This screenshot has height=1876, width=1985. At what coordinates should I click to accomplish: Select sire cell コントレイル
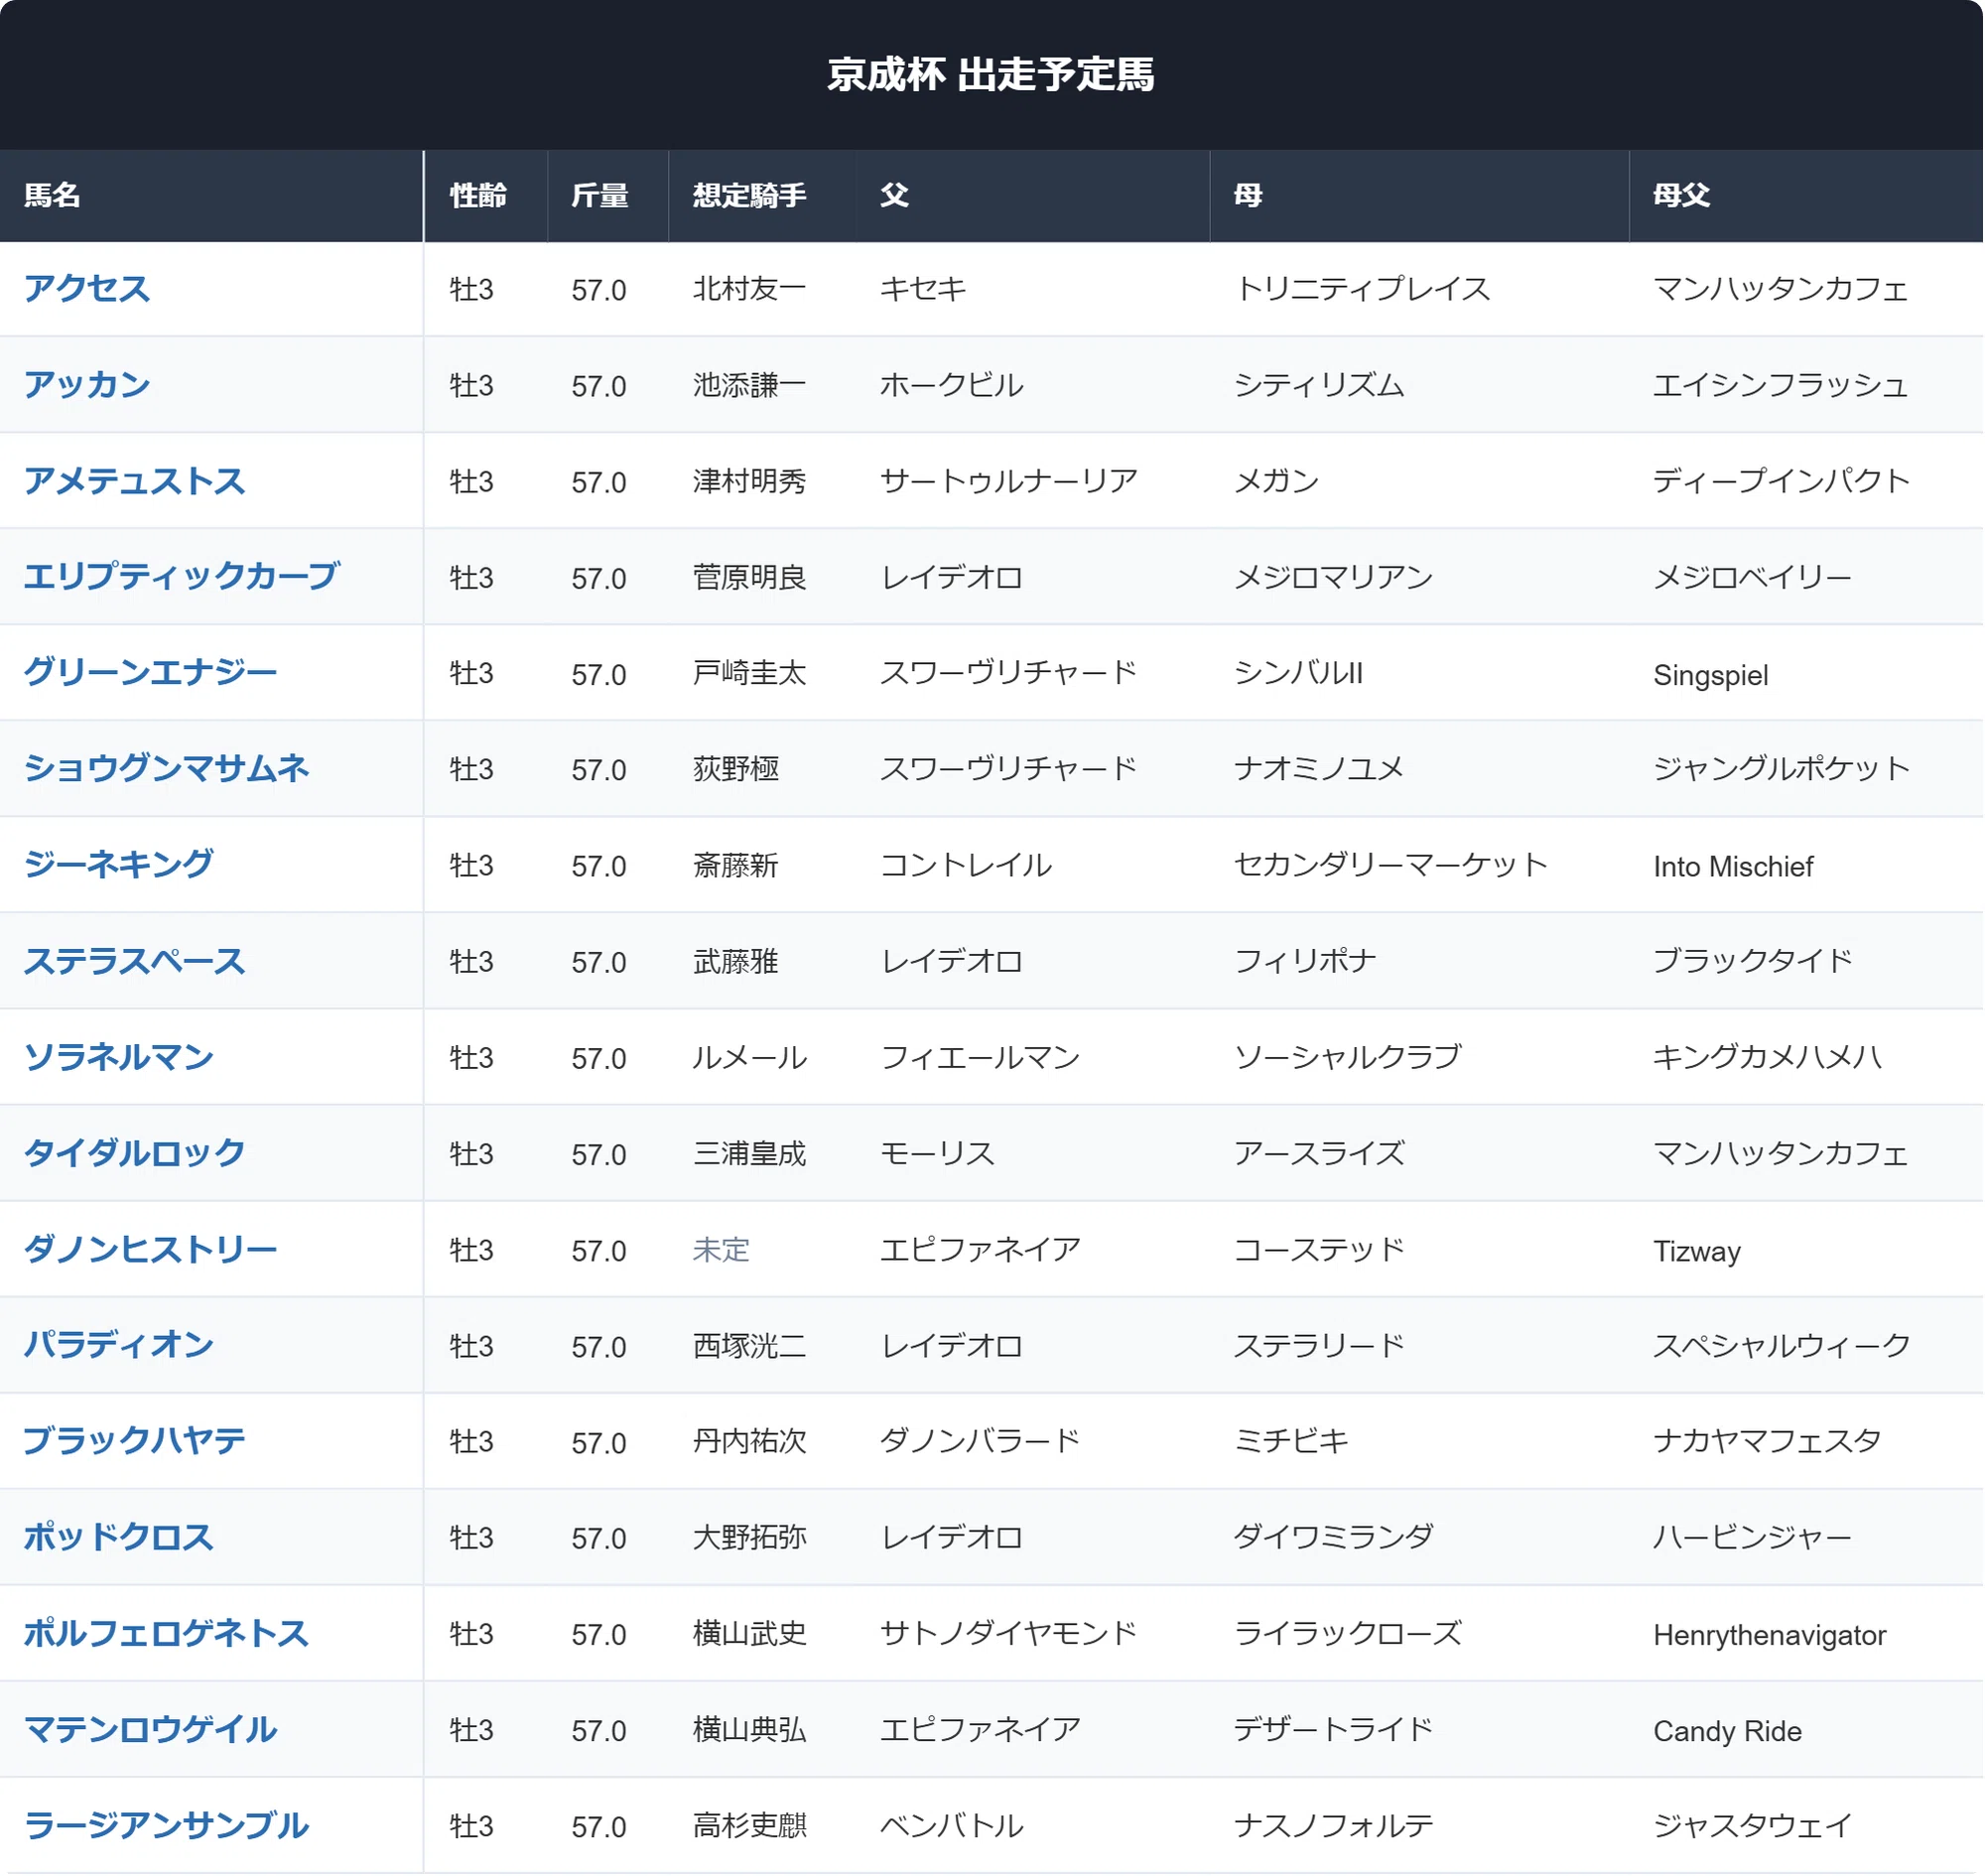966,866
